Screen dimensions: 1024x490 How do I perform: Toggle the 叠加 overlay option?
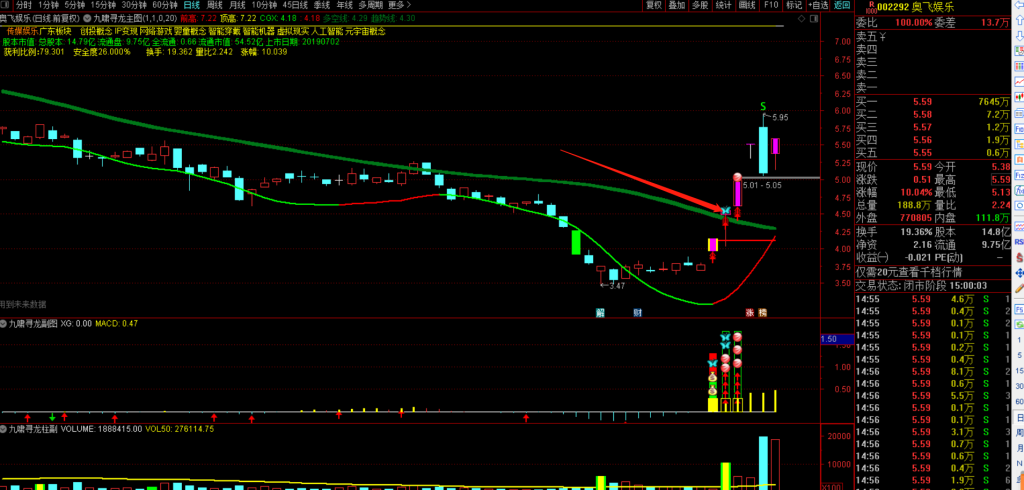click(677, 5)
